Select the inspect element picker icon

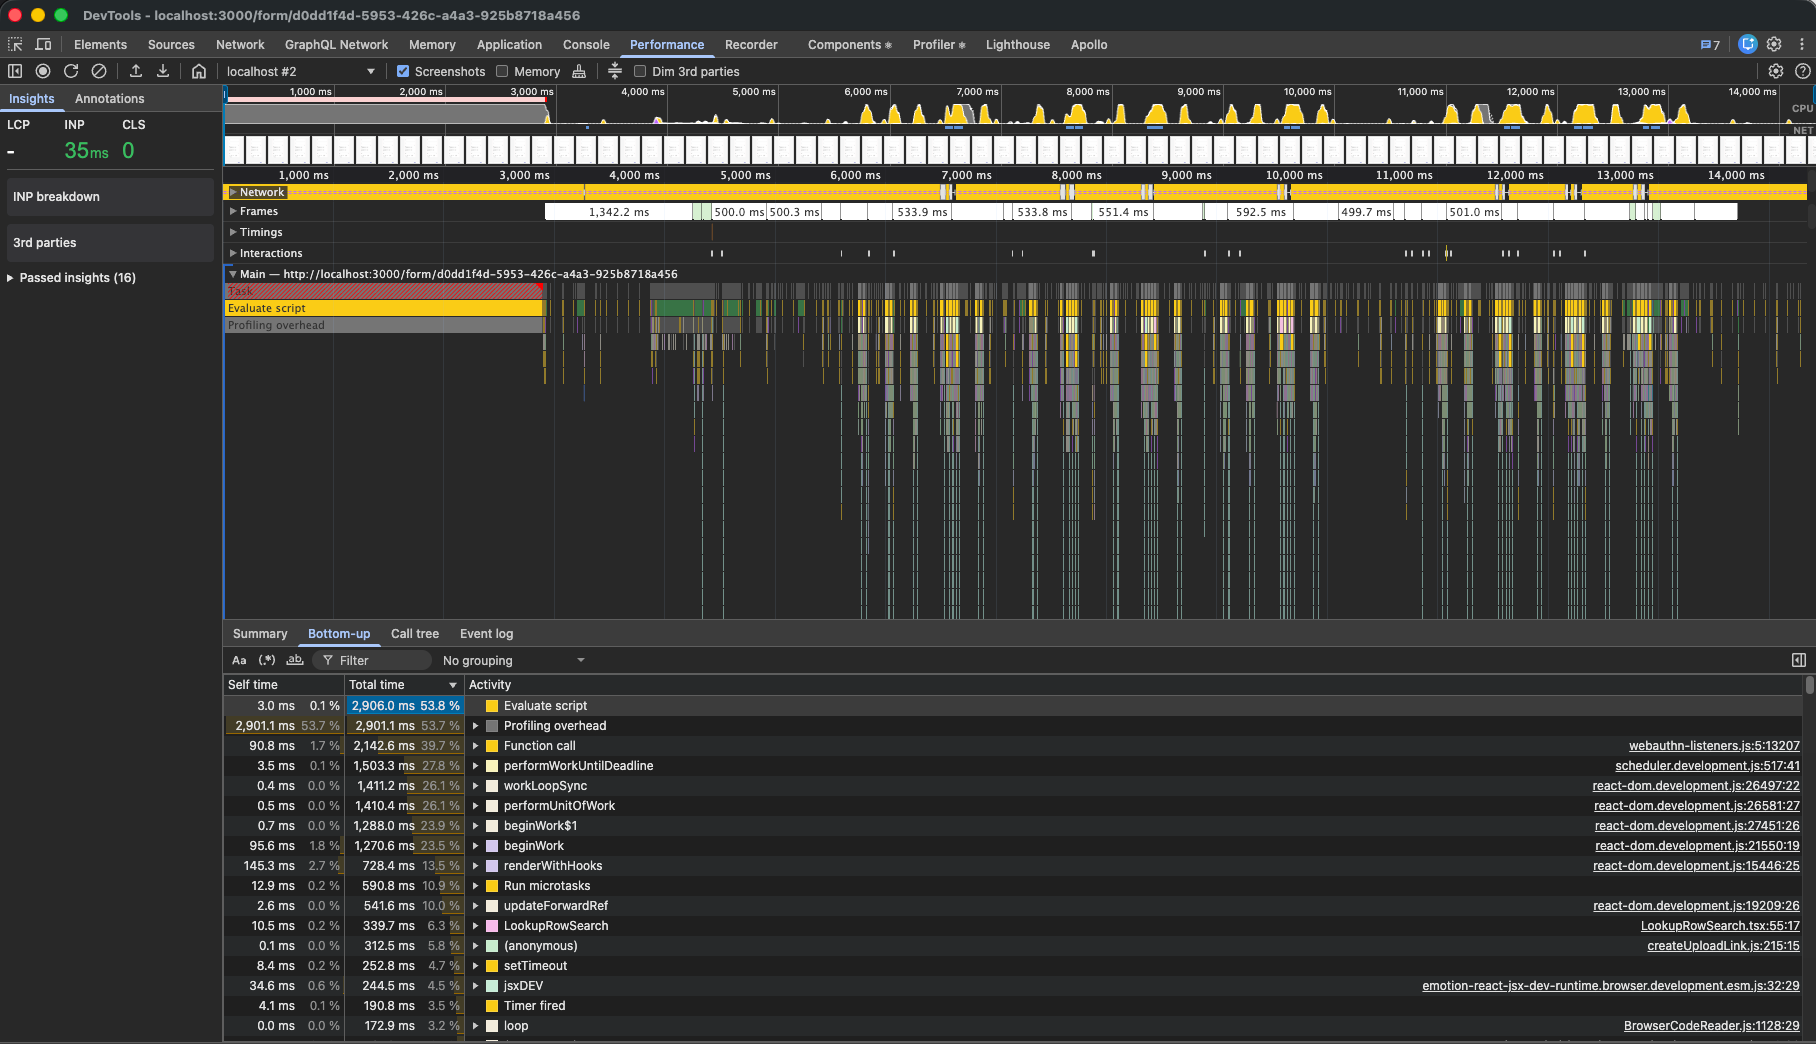pyautogui.click(x=15, y=44)
